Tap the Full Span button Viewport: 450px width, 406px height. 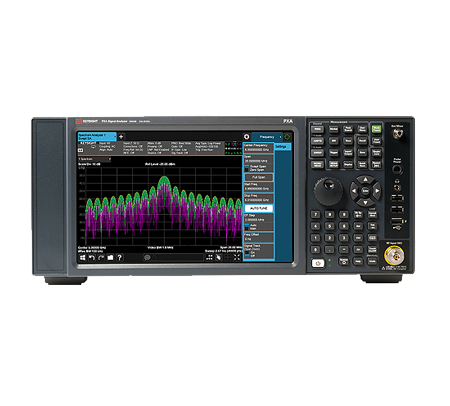tap(259, 177)
